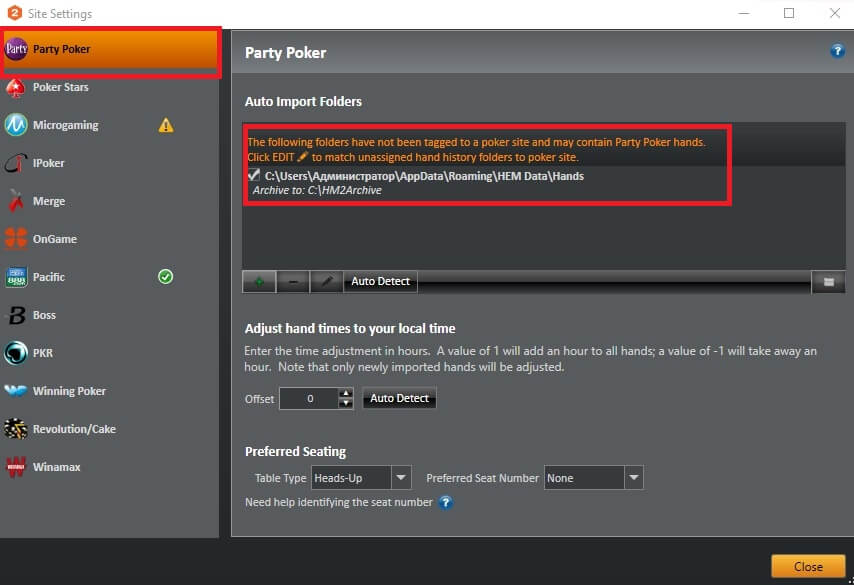Minimize the Site Settings window
Image resolution: width=854 pixels, height=585 pixels.
click(x=744, y=13)
